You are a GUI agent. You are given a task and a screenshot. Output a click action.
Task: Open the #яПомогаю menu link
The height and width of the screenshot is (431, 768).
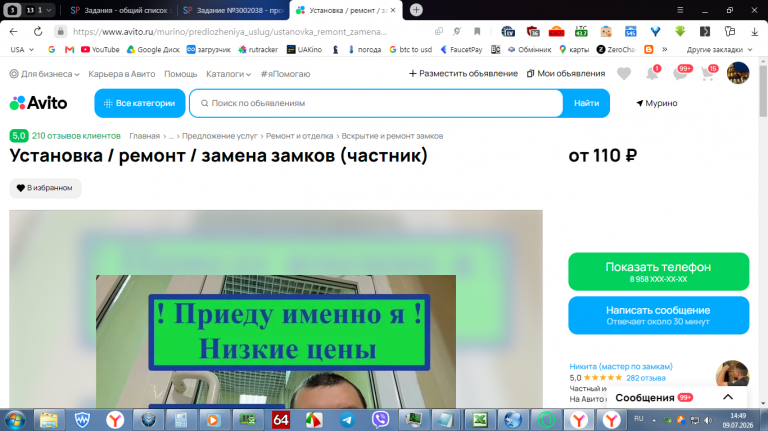285,74
